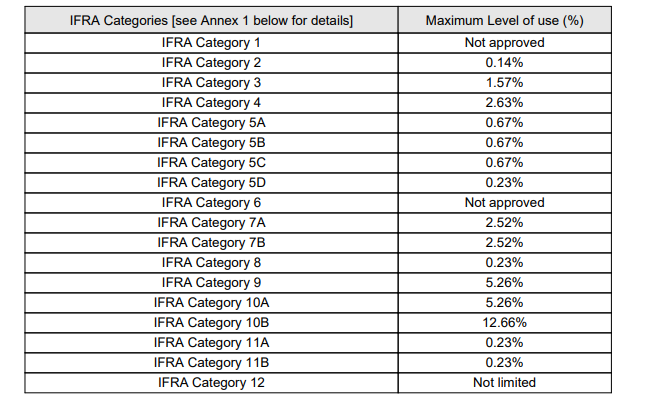
Task: Click the IFRA Category 5C cell
Action: pyautogui.click(x=209, y=163)
